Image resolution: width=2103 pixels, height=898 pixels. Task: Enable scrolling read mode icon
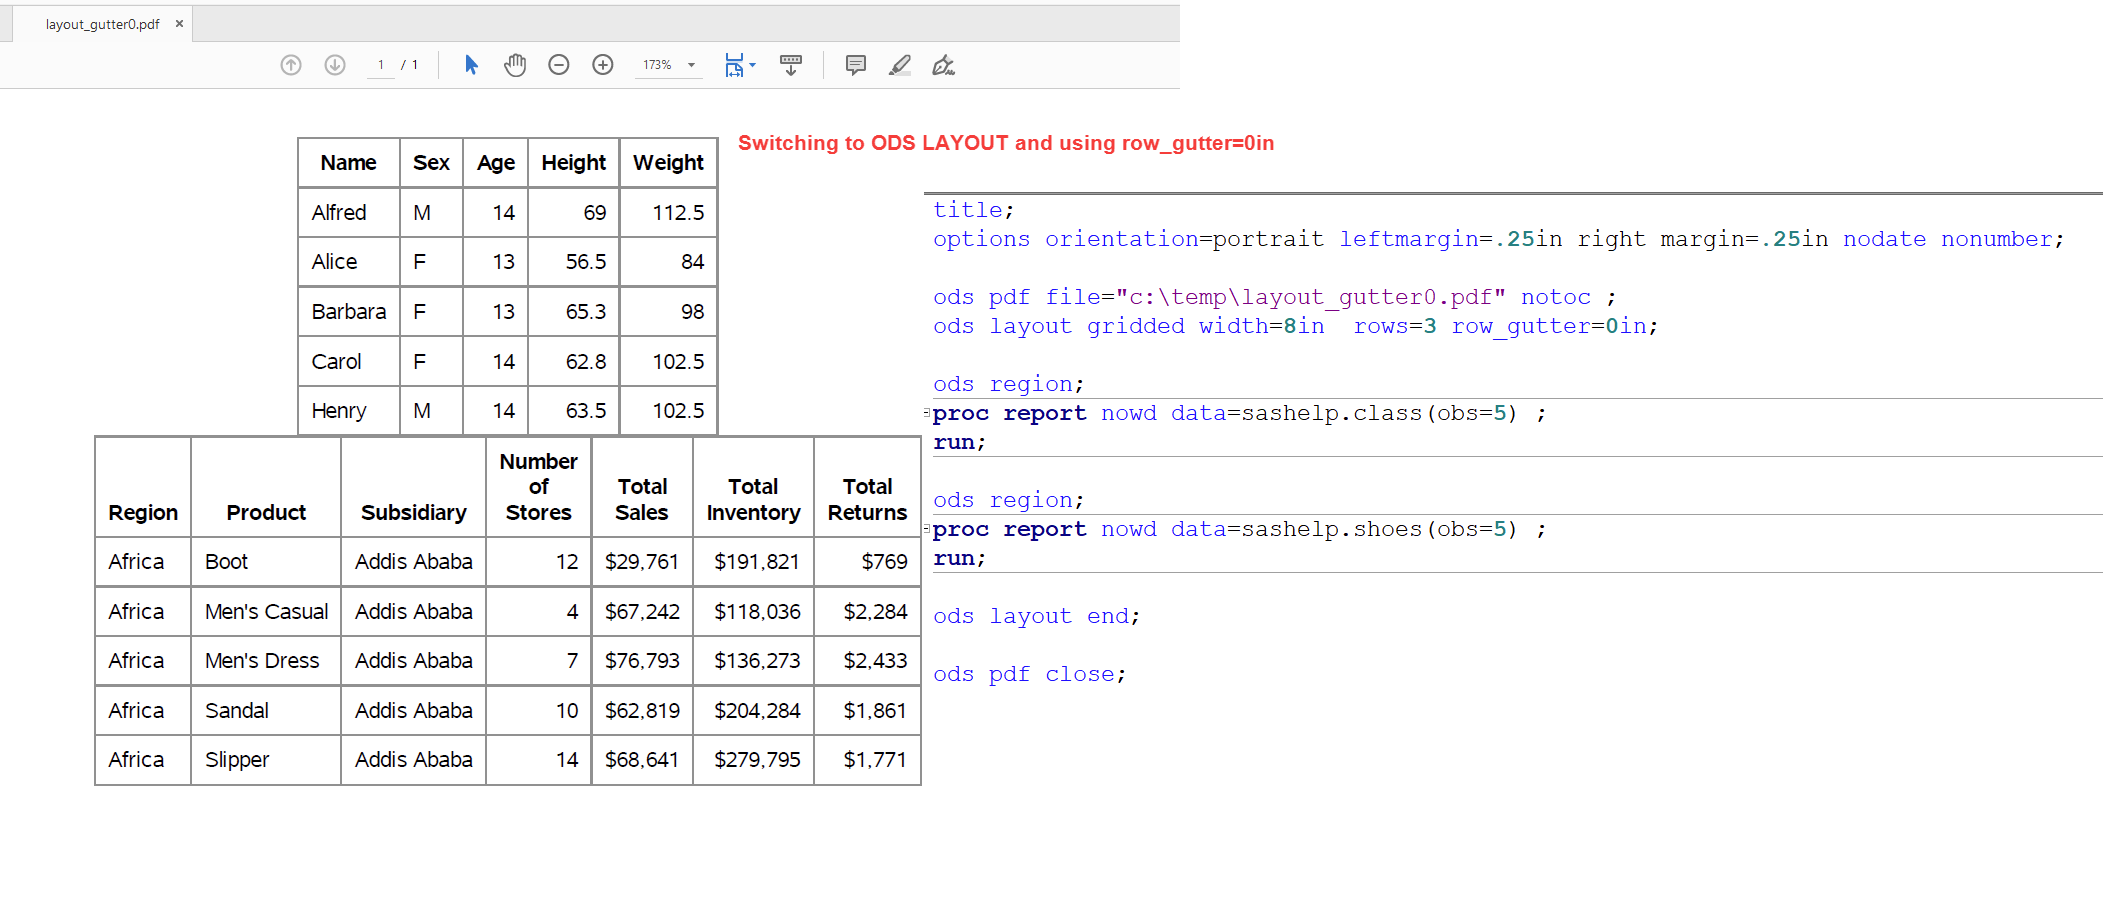click(x=791, y=65)
